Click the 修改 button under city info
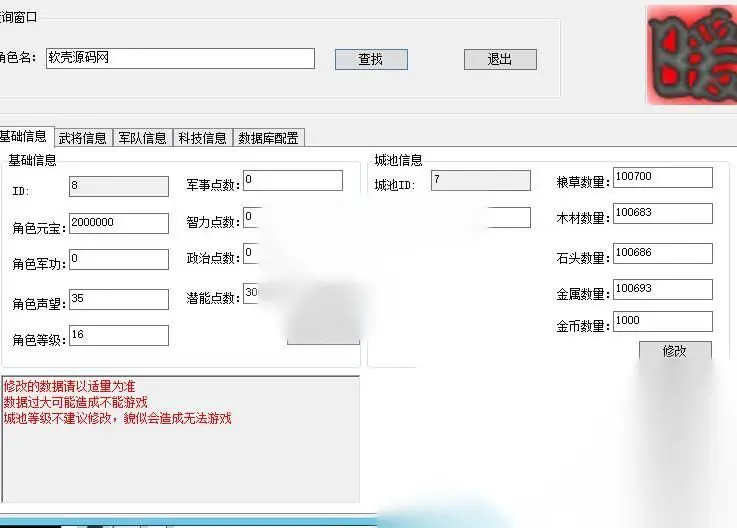Image resolution: width=737 pixels, height=528 pixels. click(x=675, y=351)
